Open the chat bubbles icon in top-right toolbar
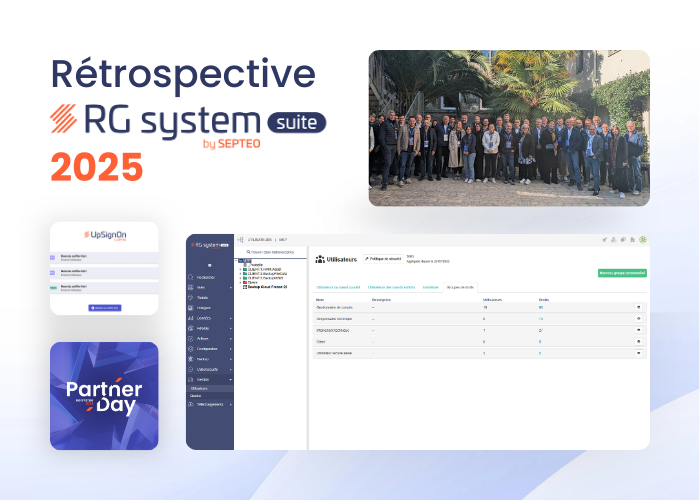 coord(623,240)
